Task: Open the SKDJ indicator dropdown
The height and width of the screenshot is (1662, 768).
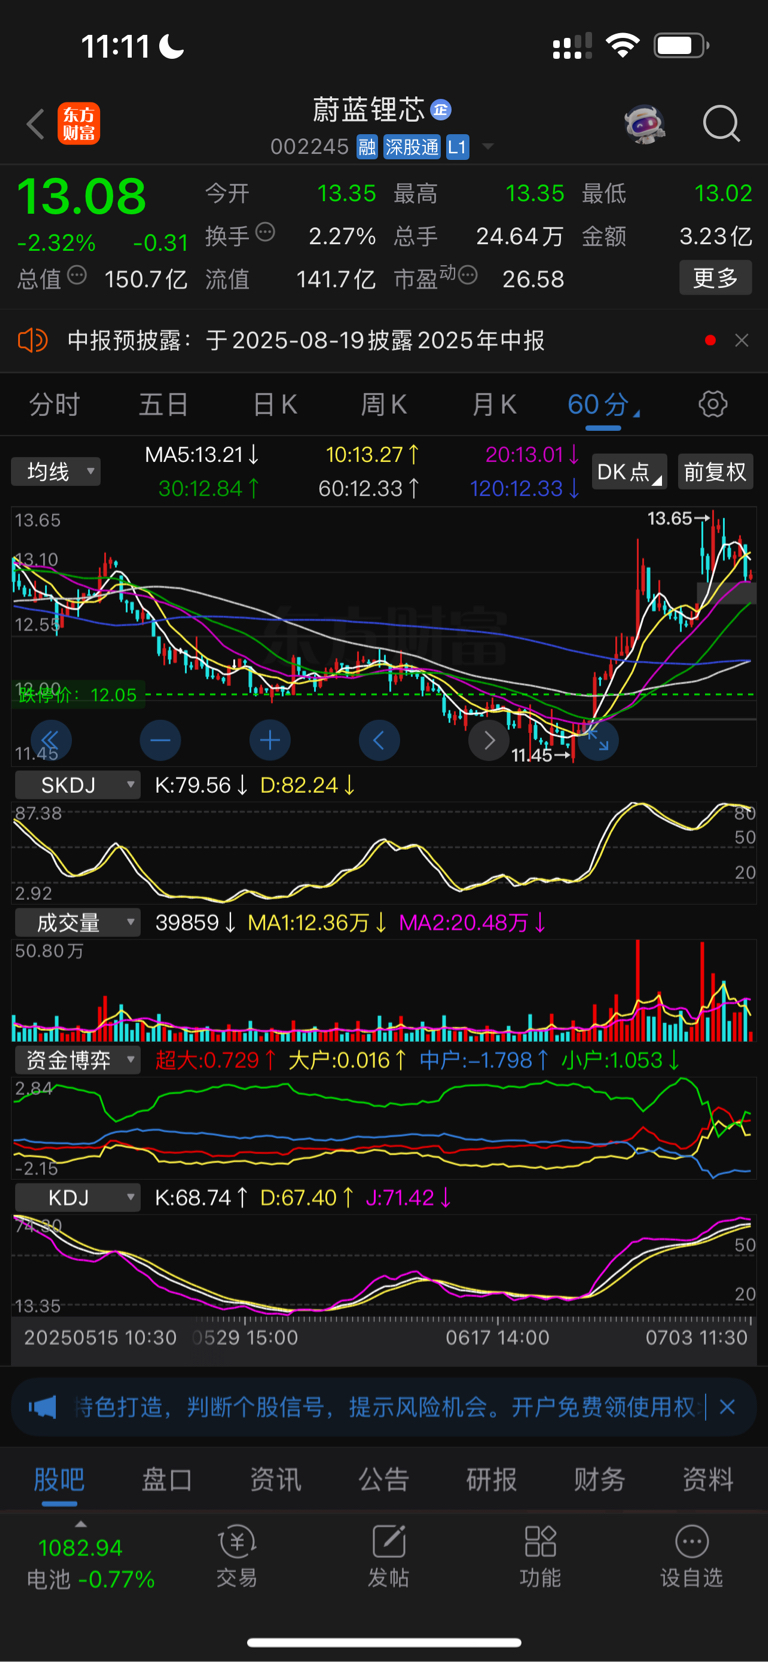Action: pyautogui.click(x=77, y=785)
